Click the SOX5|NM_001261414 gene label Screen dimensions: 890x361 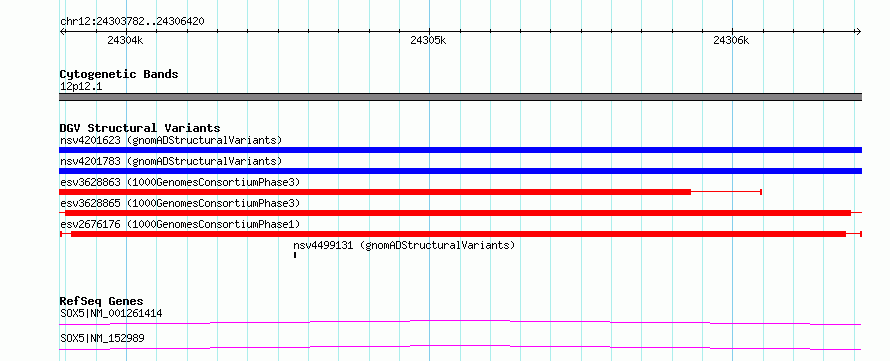tap(112, 313)
